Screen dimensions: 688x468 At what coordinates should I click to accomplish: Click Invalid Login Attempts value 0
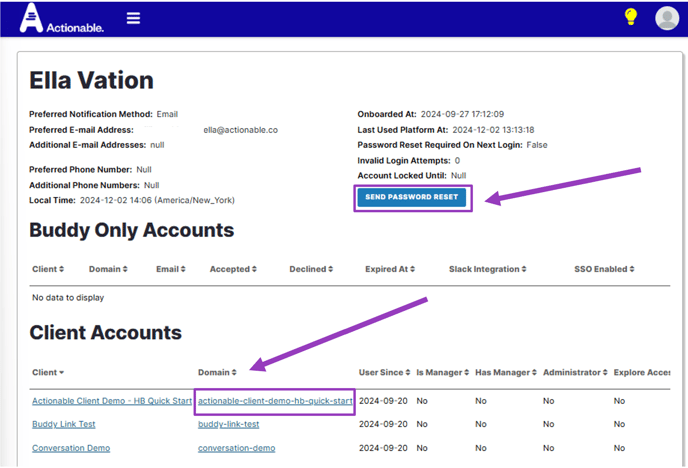click(457, 161)
